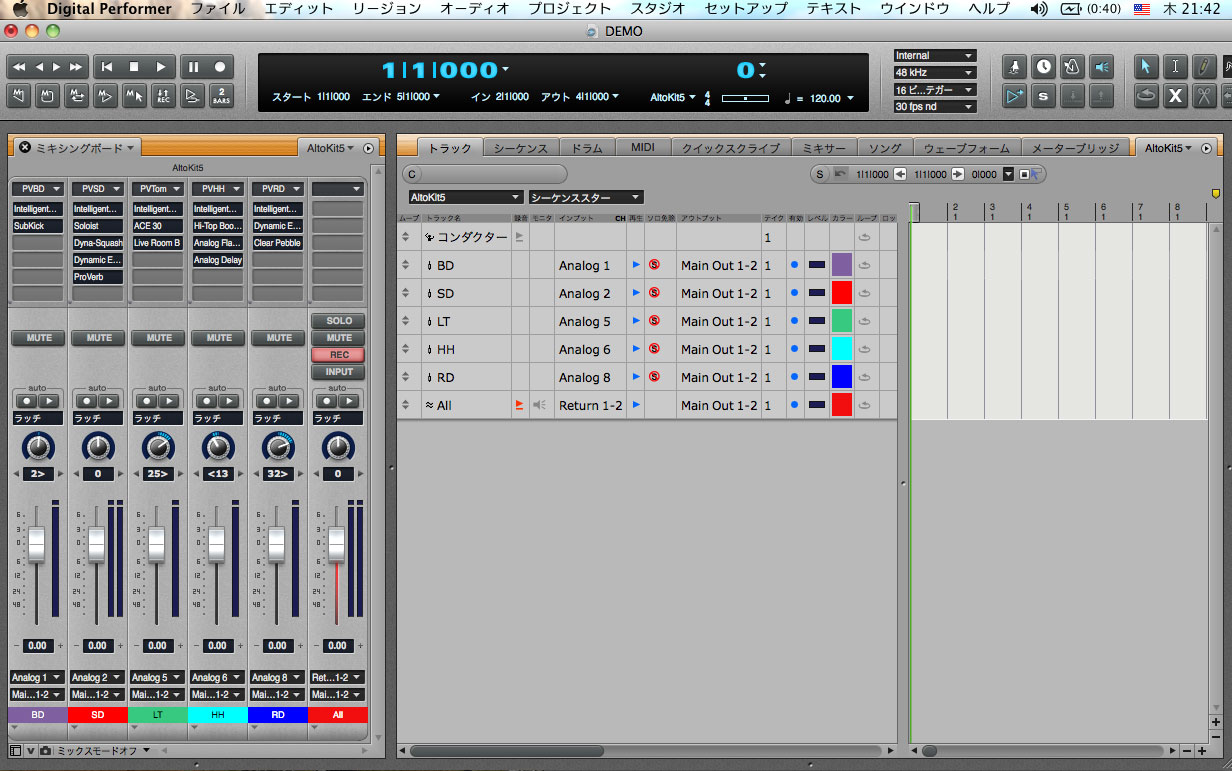This screenshot has width=1232, height=771.
Task: Click the Live Room B insert on LT channel
Action: (x=159, y=243)
